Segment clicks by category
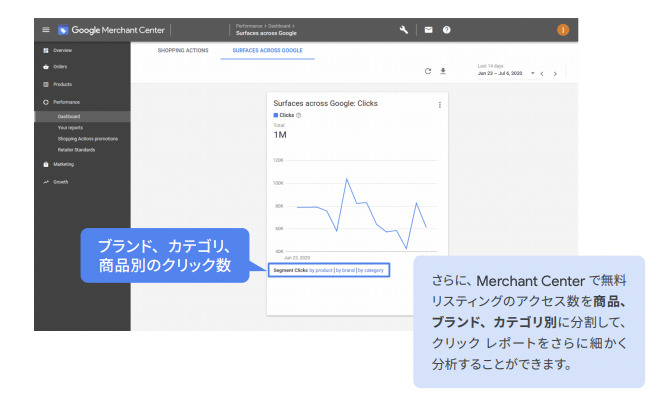Image resolution: width=666 pixels, height=402 pixels. pos(370,270)
